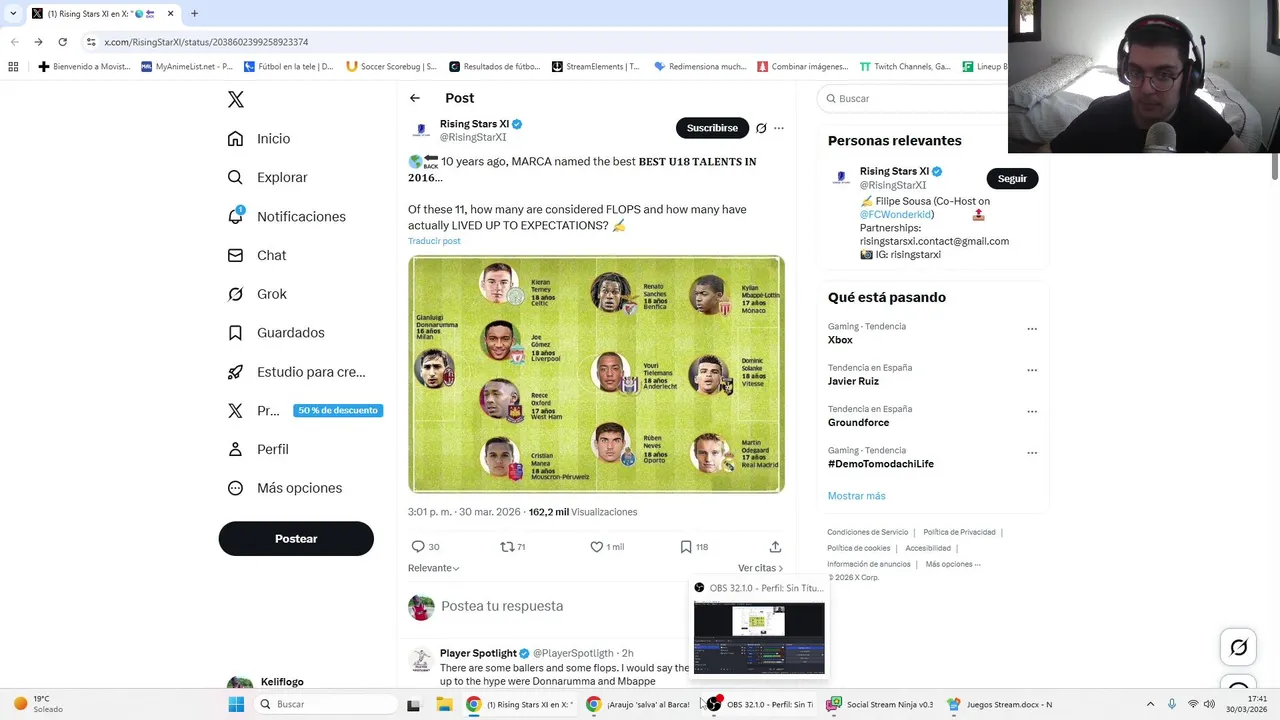
Task: Open the X logo home icon
Action: point(236,99)
